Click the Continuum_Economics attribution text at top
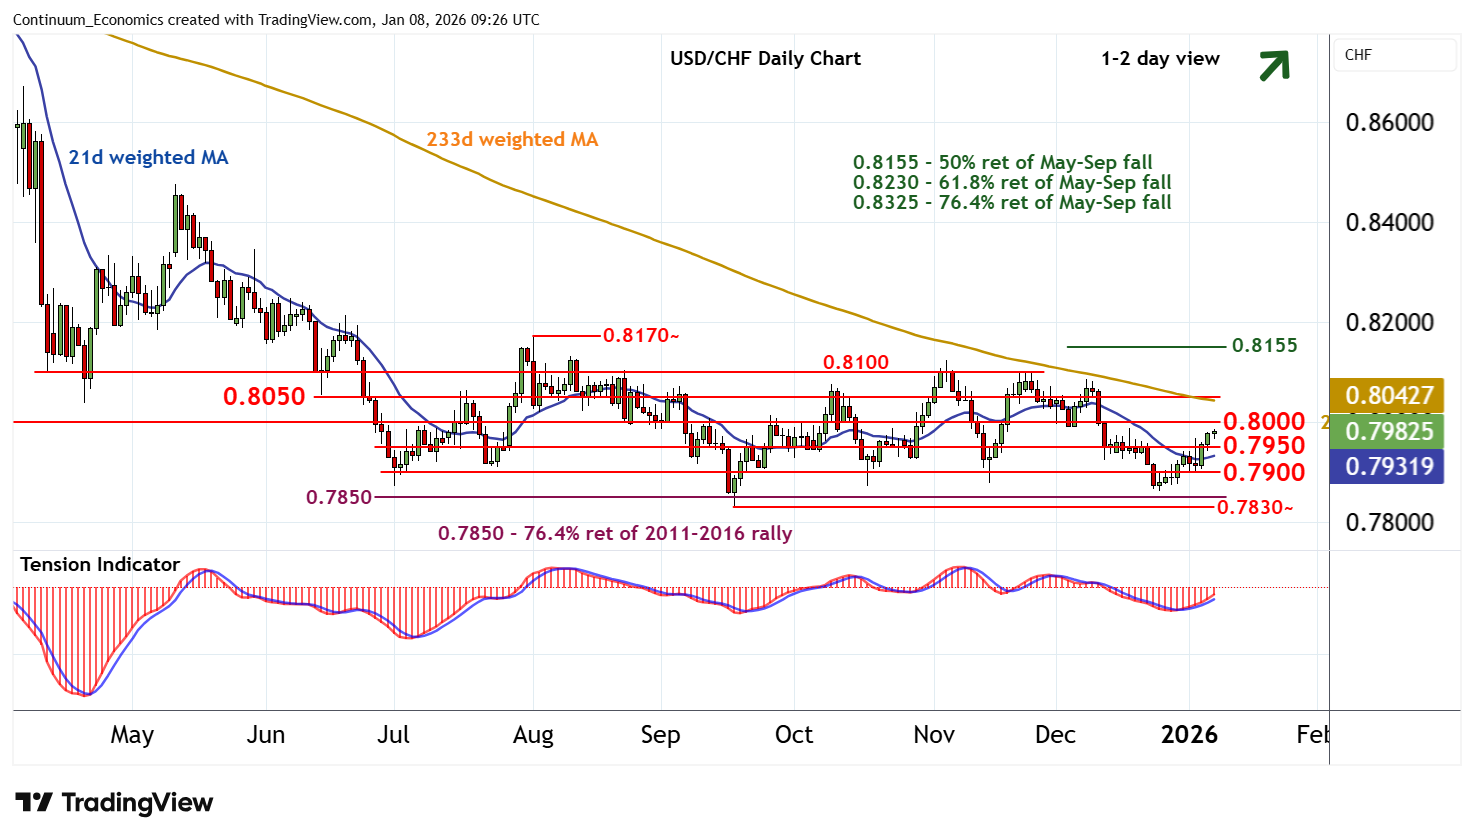 click(x=276, y=19)
